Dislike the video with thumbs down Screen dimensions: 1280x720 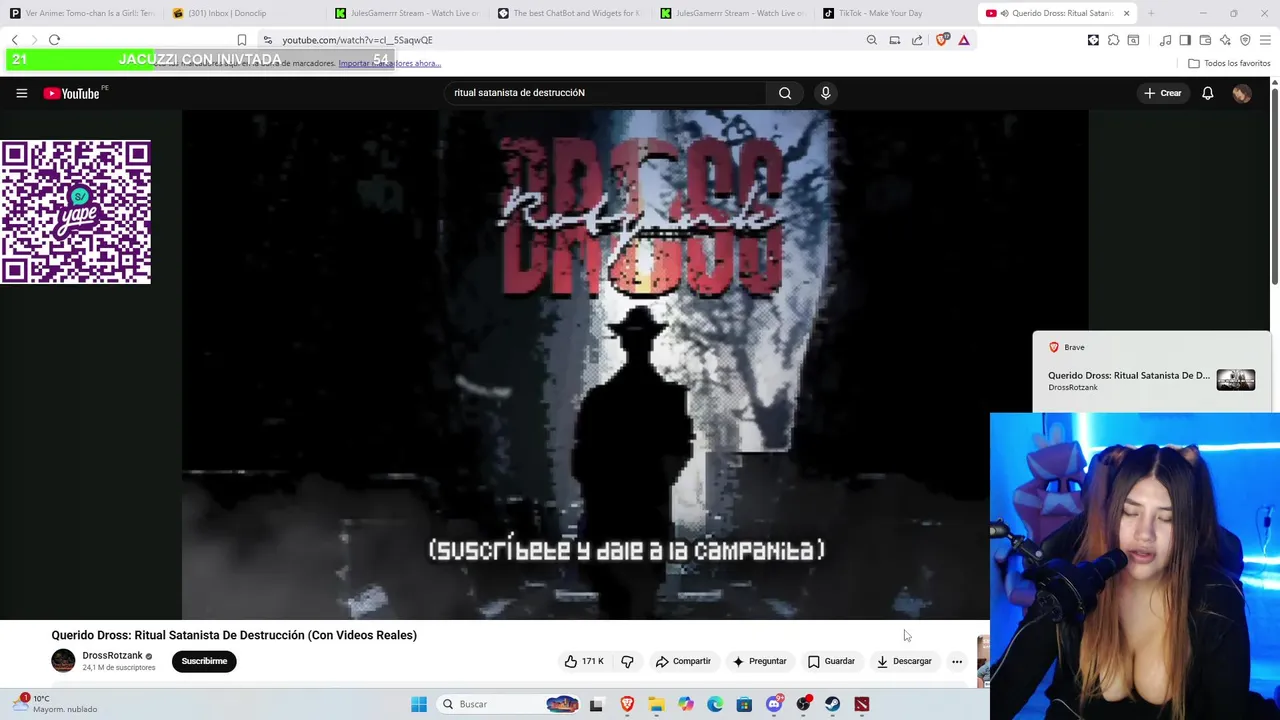point(627,661)
